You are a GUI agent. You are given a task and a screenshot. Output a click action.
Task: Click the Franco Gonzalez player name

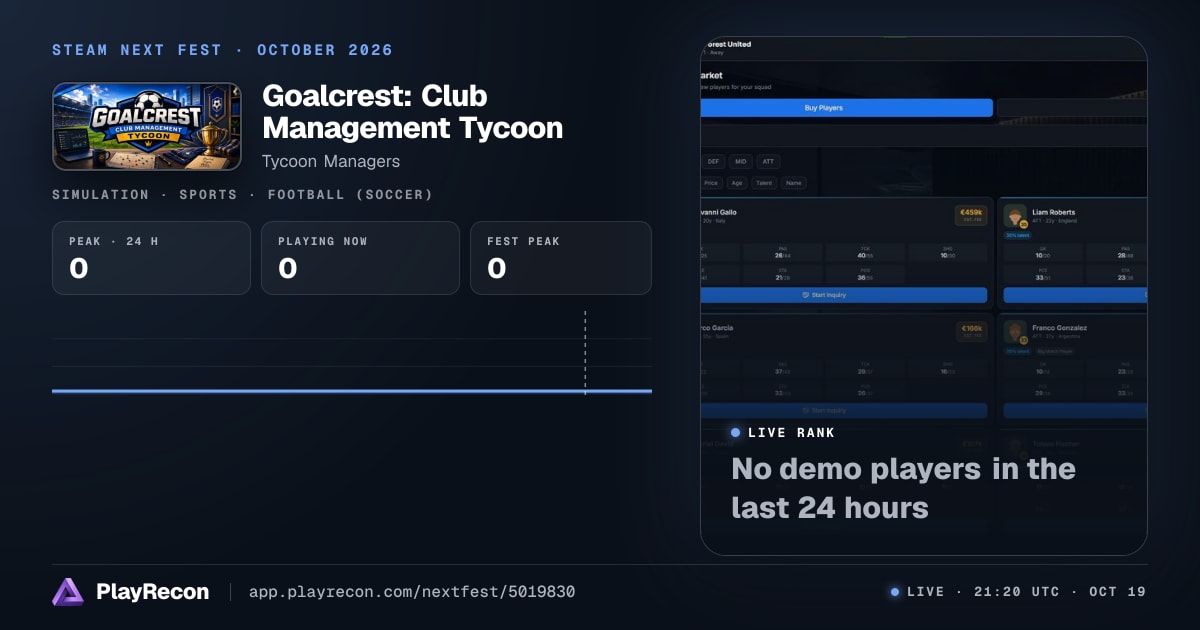pos(1059,327)
